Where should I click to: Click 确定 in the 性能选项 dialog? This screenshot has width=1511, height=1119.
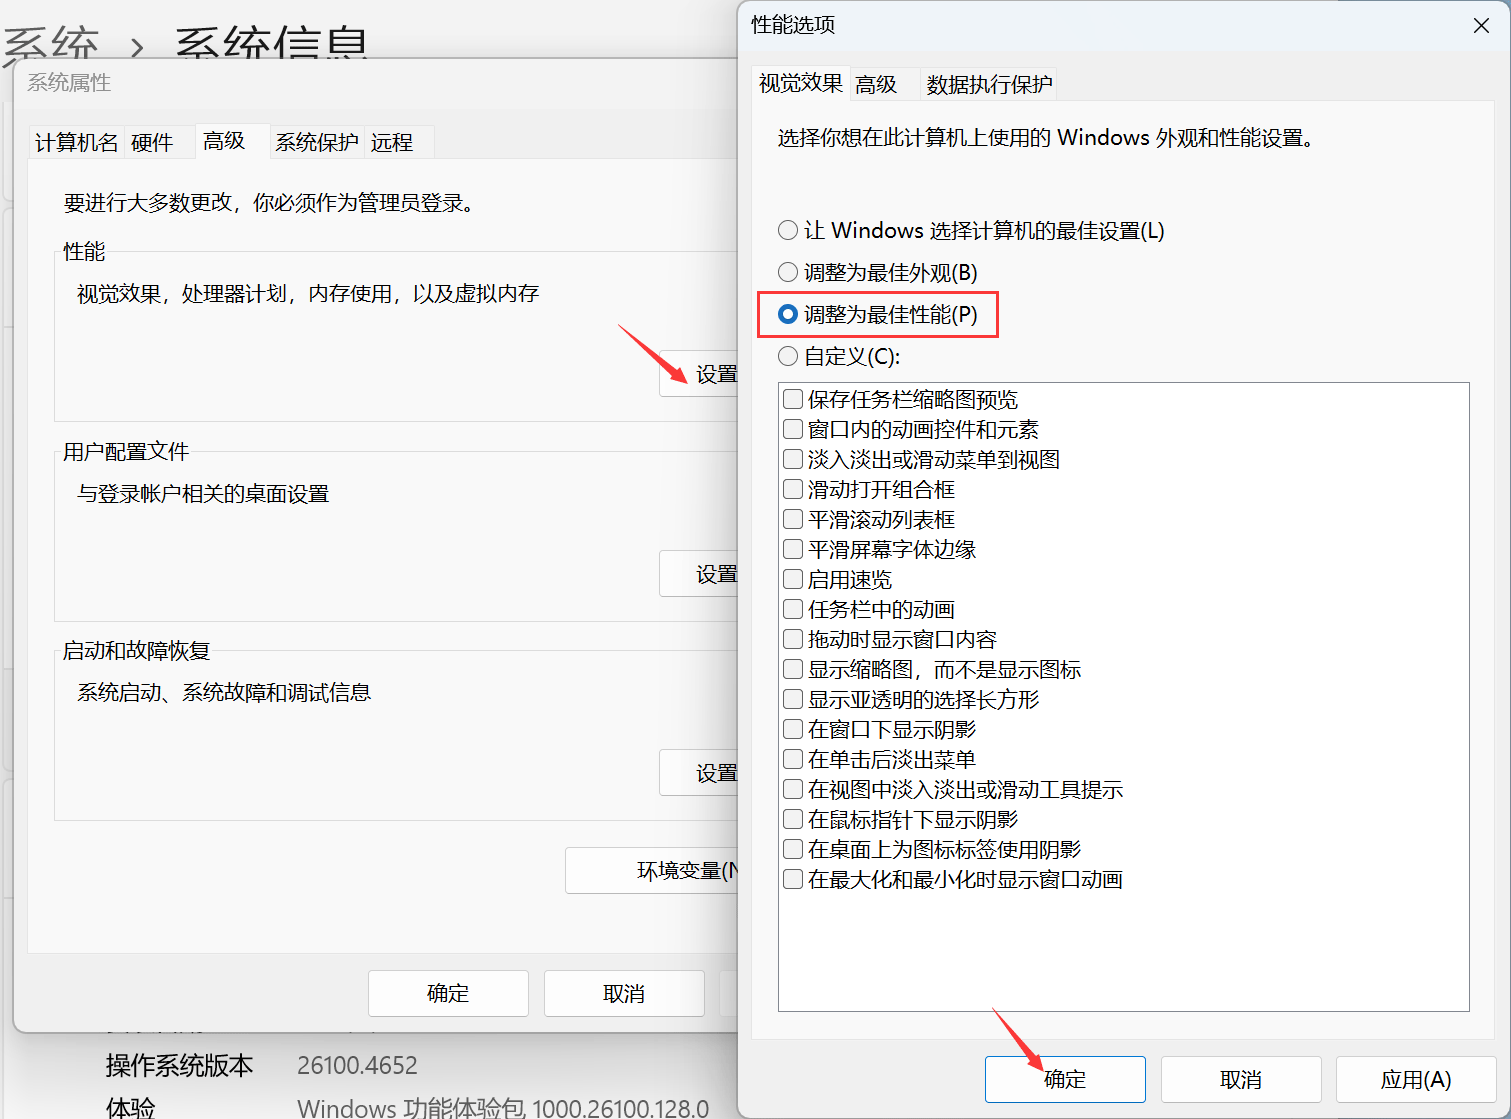pyautogui.click(x=1065, y=1080)
